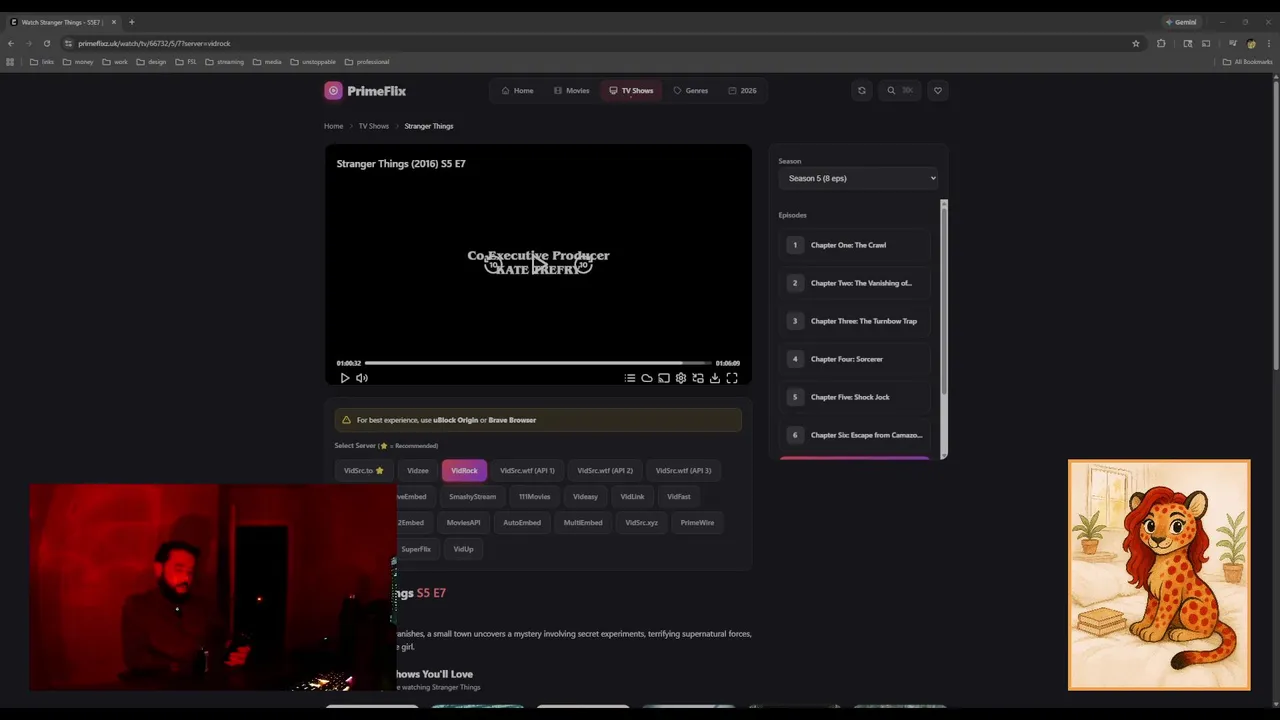1280x720 pixels.
Task: Open the player episode list icon
Action: coord(630,378)
